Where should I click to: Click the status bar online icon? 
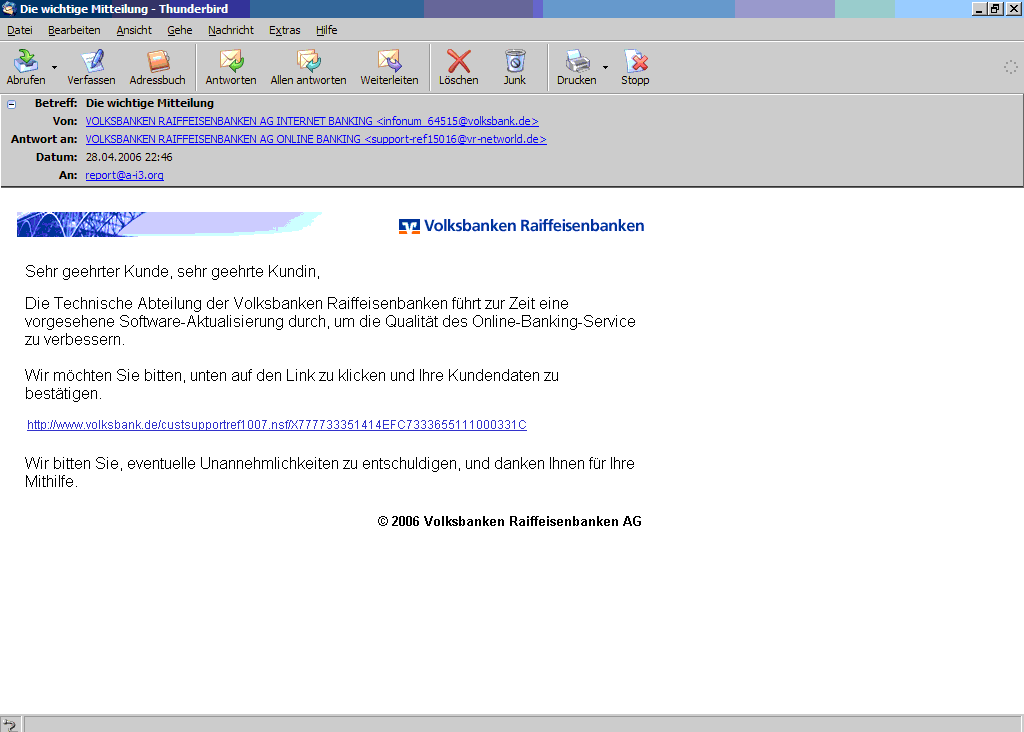tap(10, 724)
